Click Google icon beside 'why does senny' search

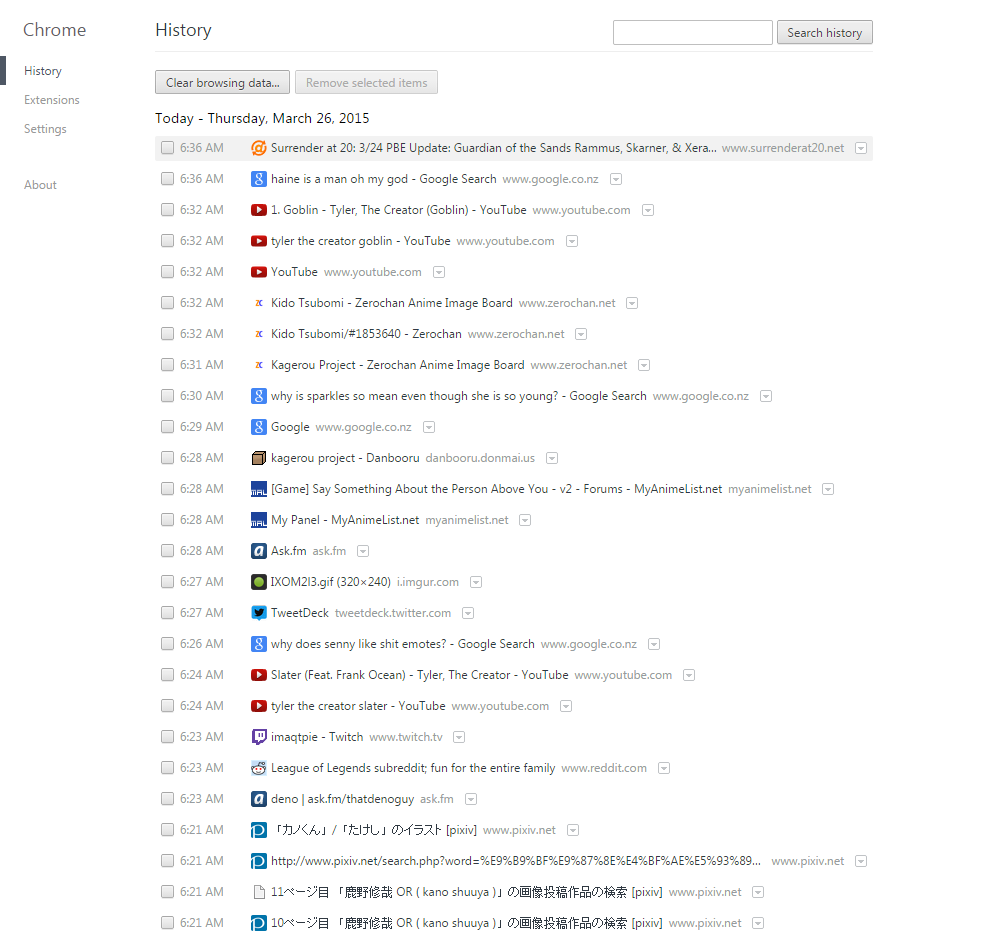259,643
